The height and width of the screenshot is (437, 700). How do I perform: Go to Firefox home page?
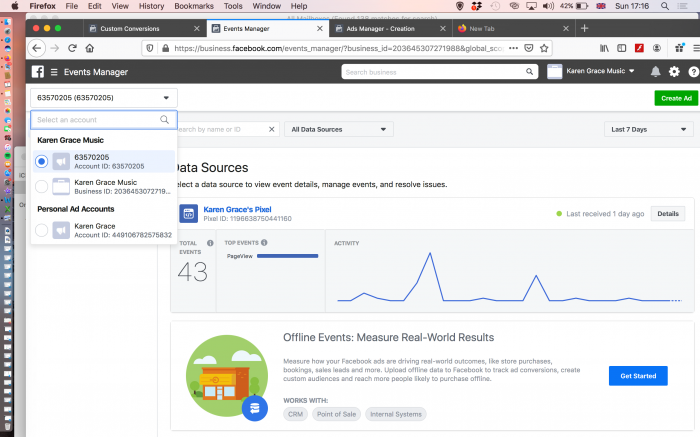(90, 48)
